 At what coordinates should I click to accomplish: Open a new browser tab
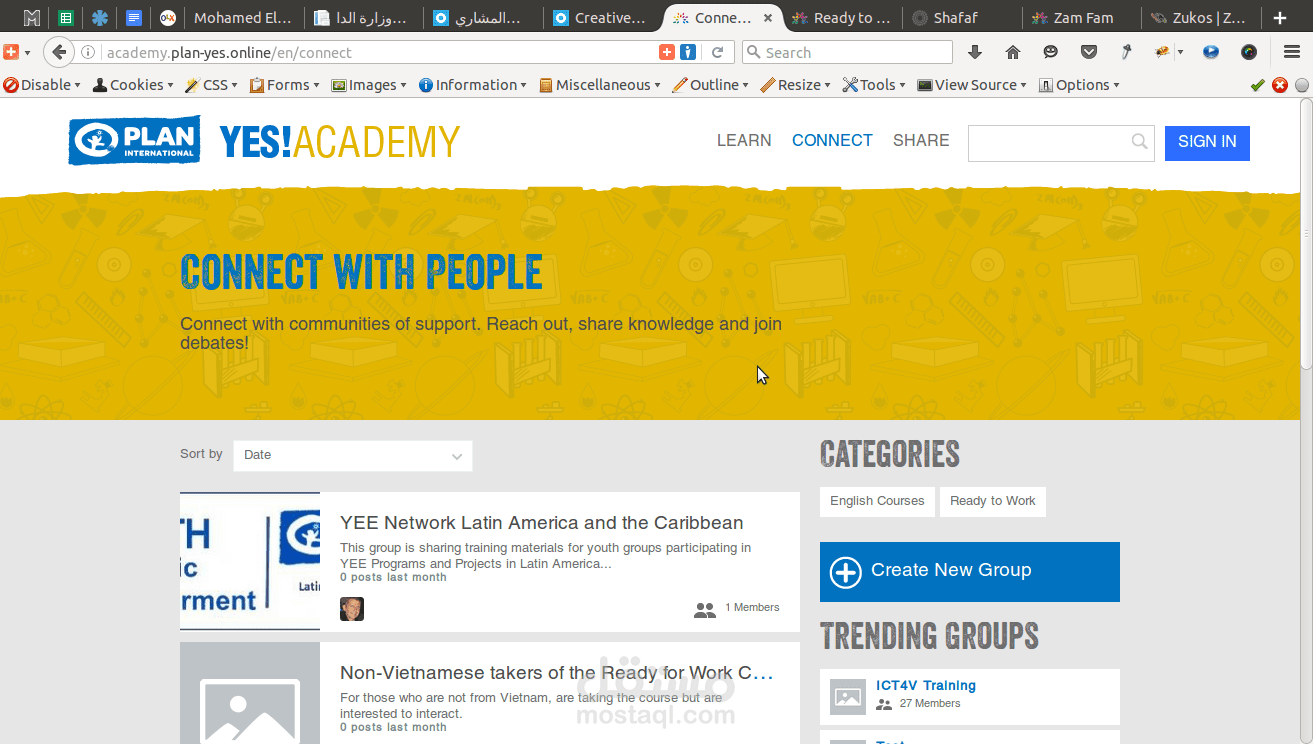pos(1280,18)
